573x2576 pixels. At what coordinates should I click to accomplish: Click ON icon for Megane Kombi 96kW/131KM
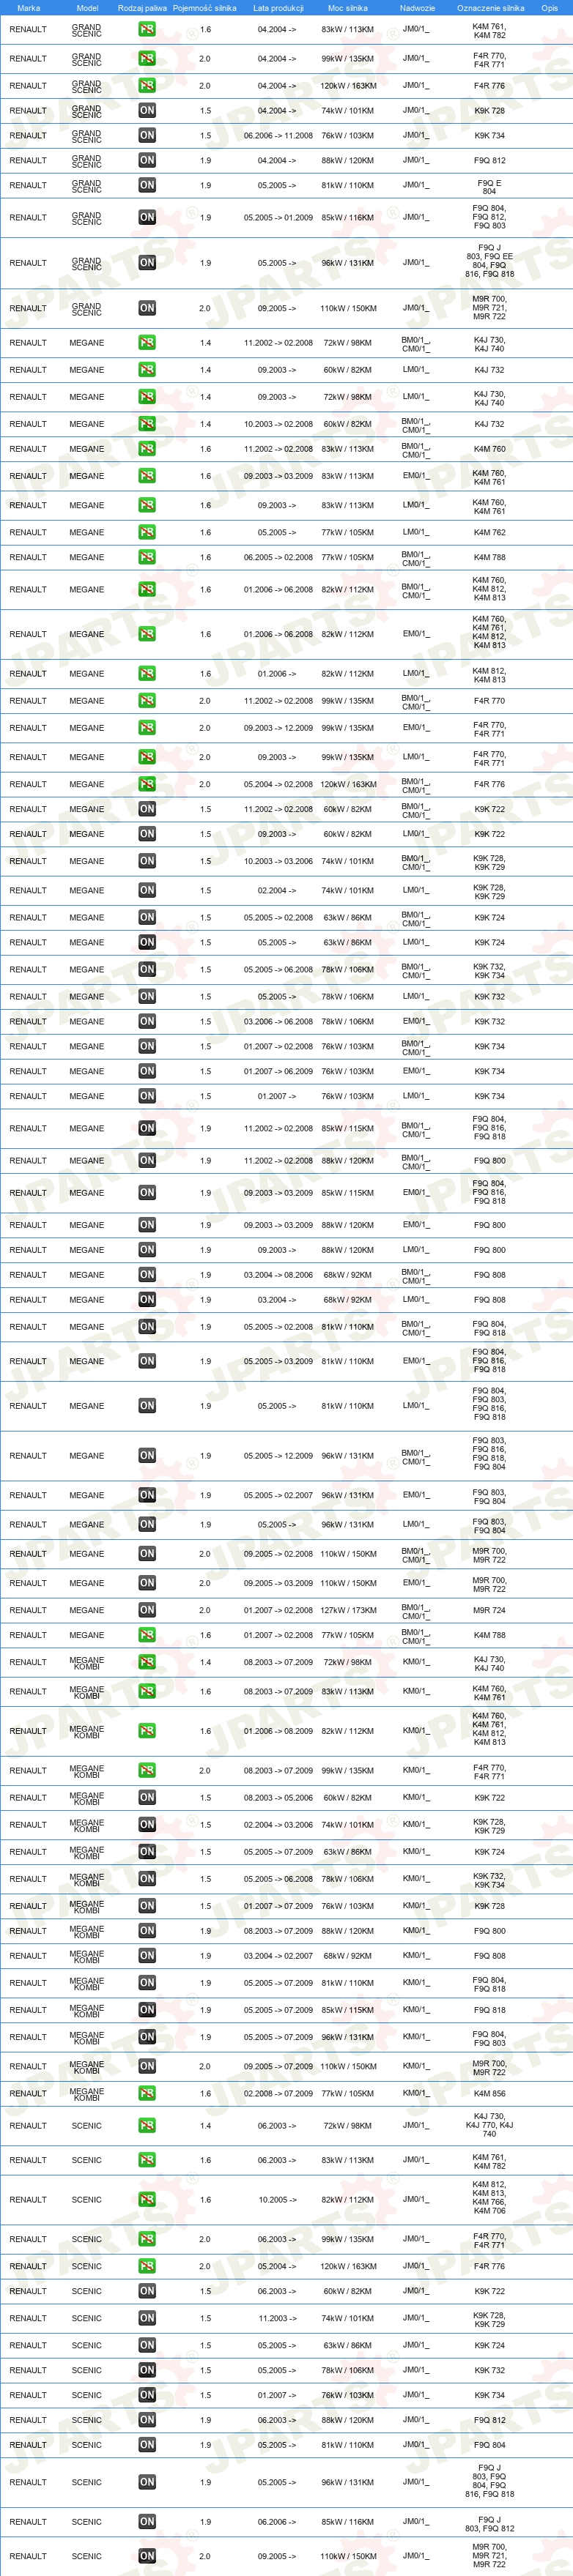pyautogui.click(x=147, y=2038)
